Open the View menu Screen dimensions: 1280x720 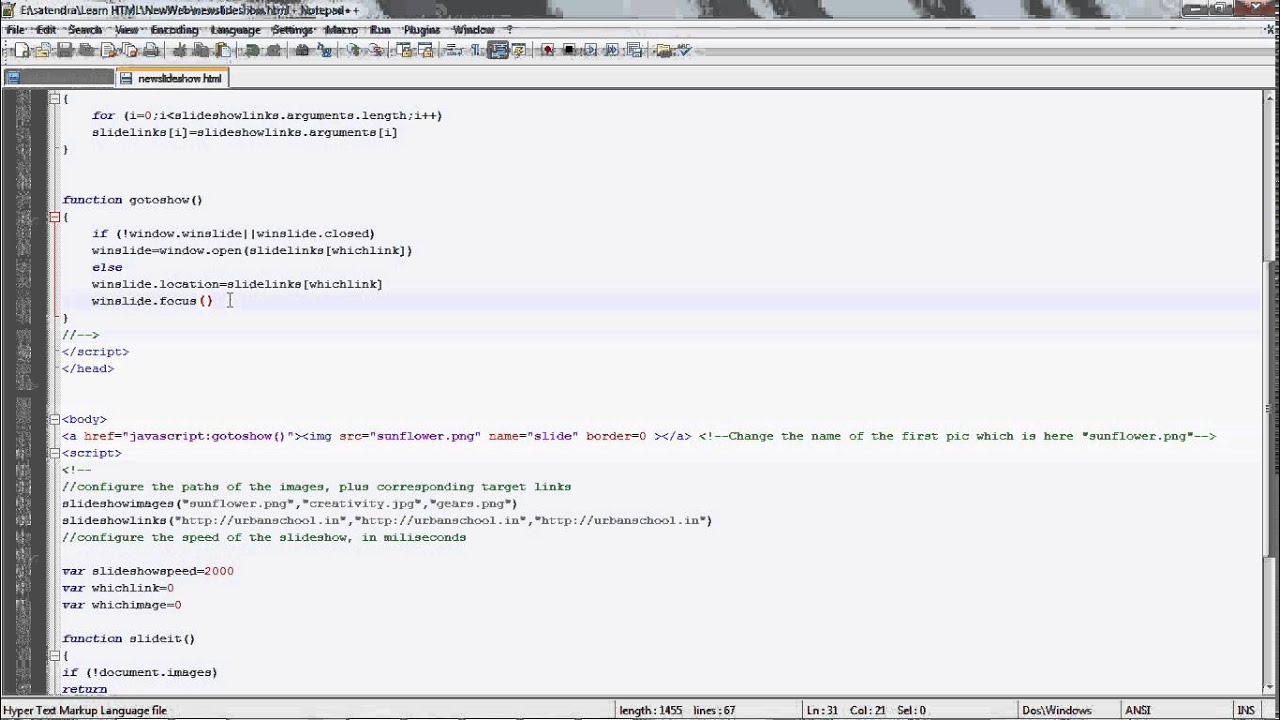coord(126,30)
